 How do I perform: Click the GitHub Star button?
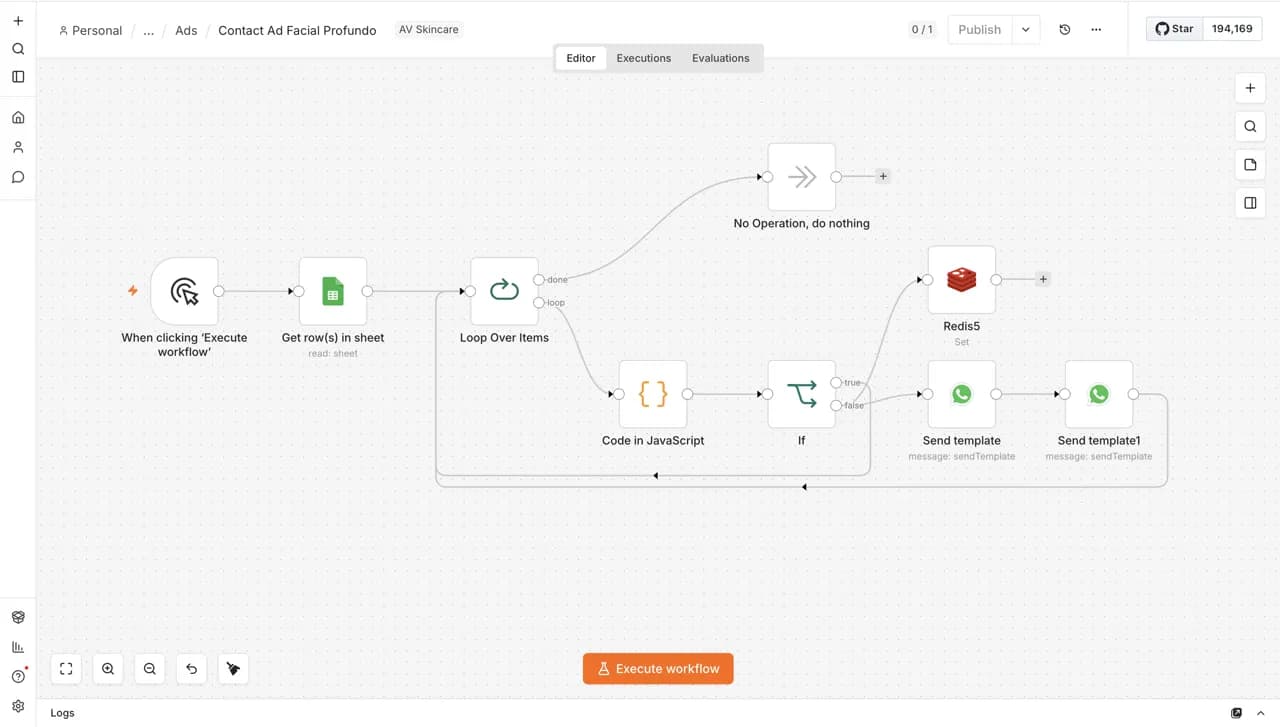tap(1174, 29)
